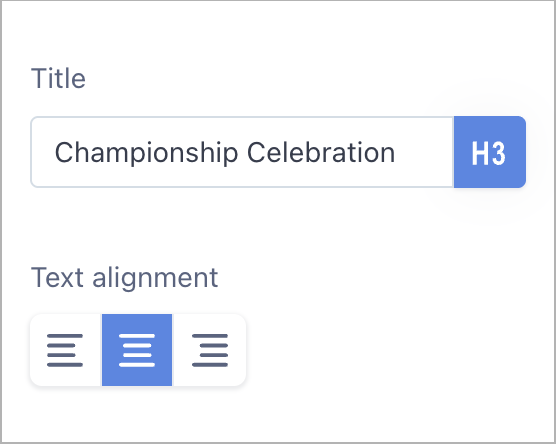Select the right text alignment icon
This screenshot has width=556, height=444.
[x=210, y=350]
